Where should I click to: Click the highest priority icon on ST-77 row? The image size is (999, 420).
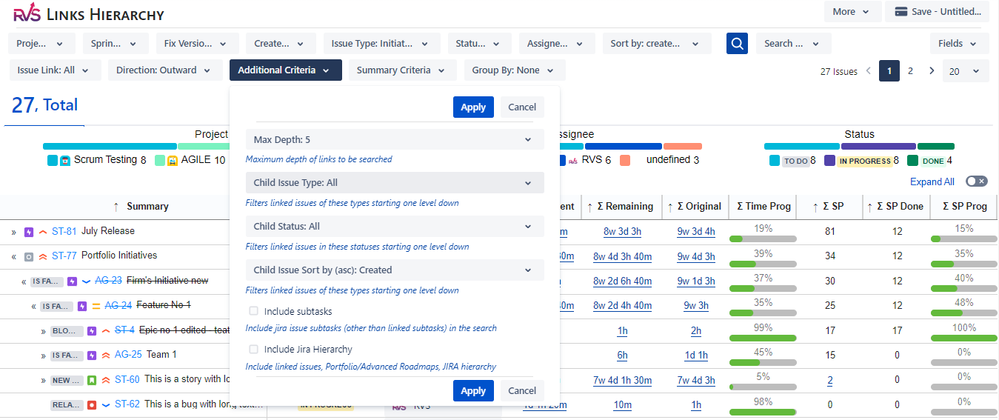[43, 256]
